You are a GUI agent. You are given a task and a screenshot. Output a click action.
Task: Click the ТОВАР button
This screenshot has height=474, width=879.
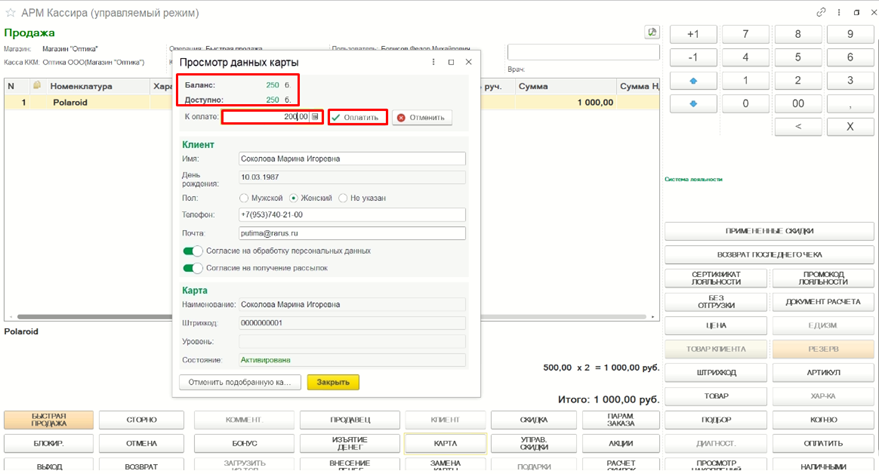(x=716, y=396)
